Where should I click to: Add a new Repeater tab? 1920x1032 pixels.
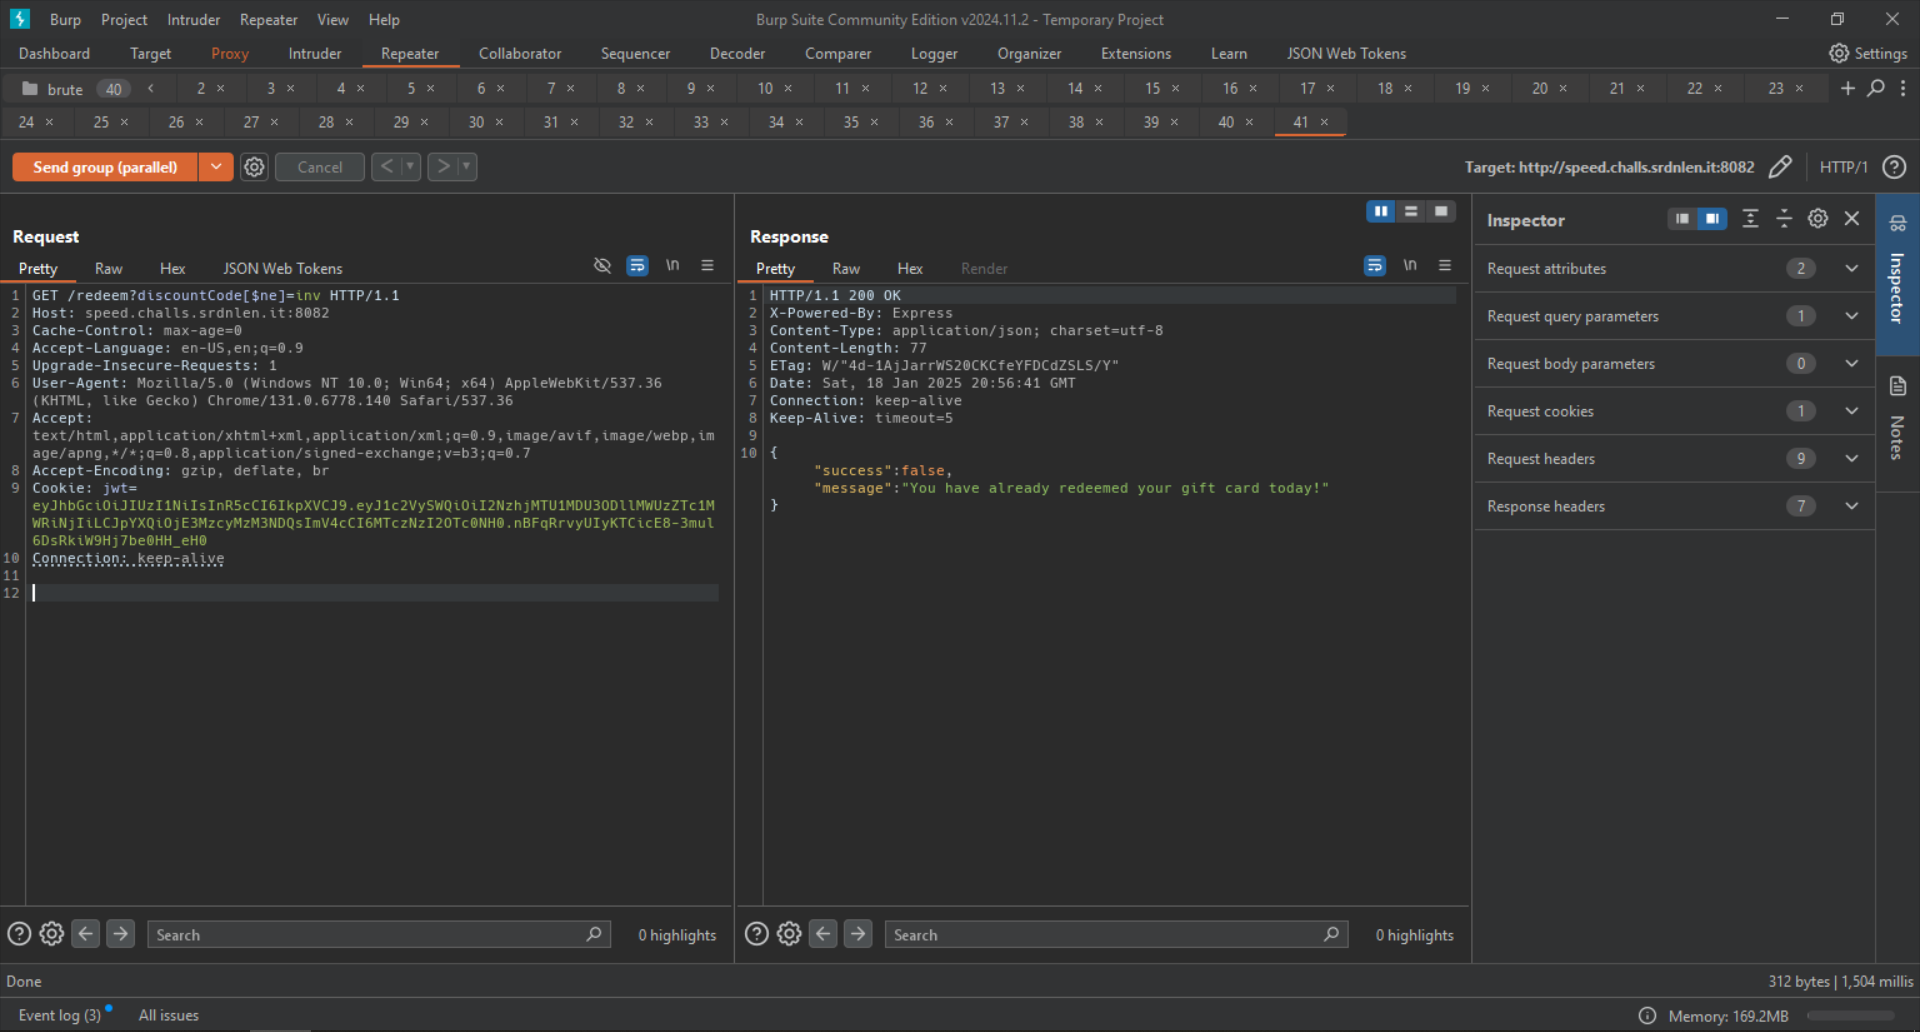pyautogui.click(x=1847, y=88)
